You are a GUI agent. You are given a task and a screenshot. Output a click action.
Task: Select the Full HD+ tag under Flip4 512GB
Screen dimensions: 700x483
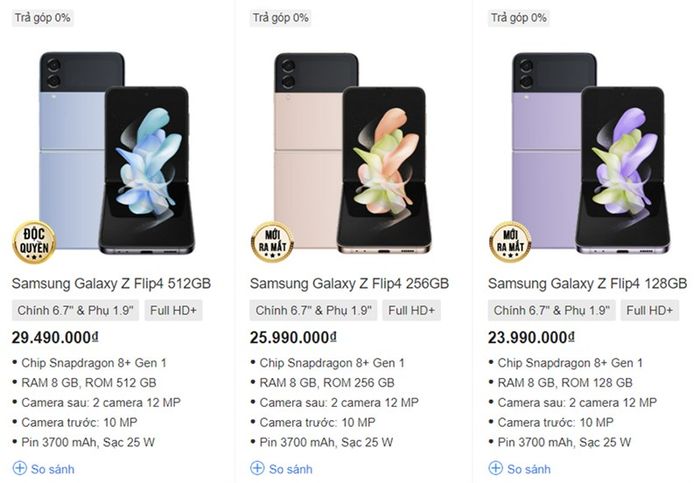[173, 310]
